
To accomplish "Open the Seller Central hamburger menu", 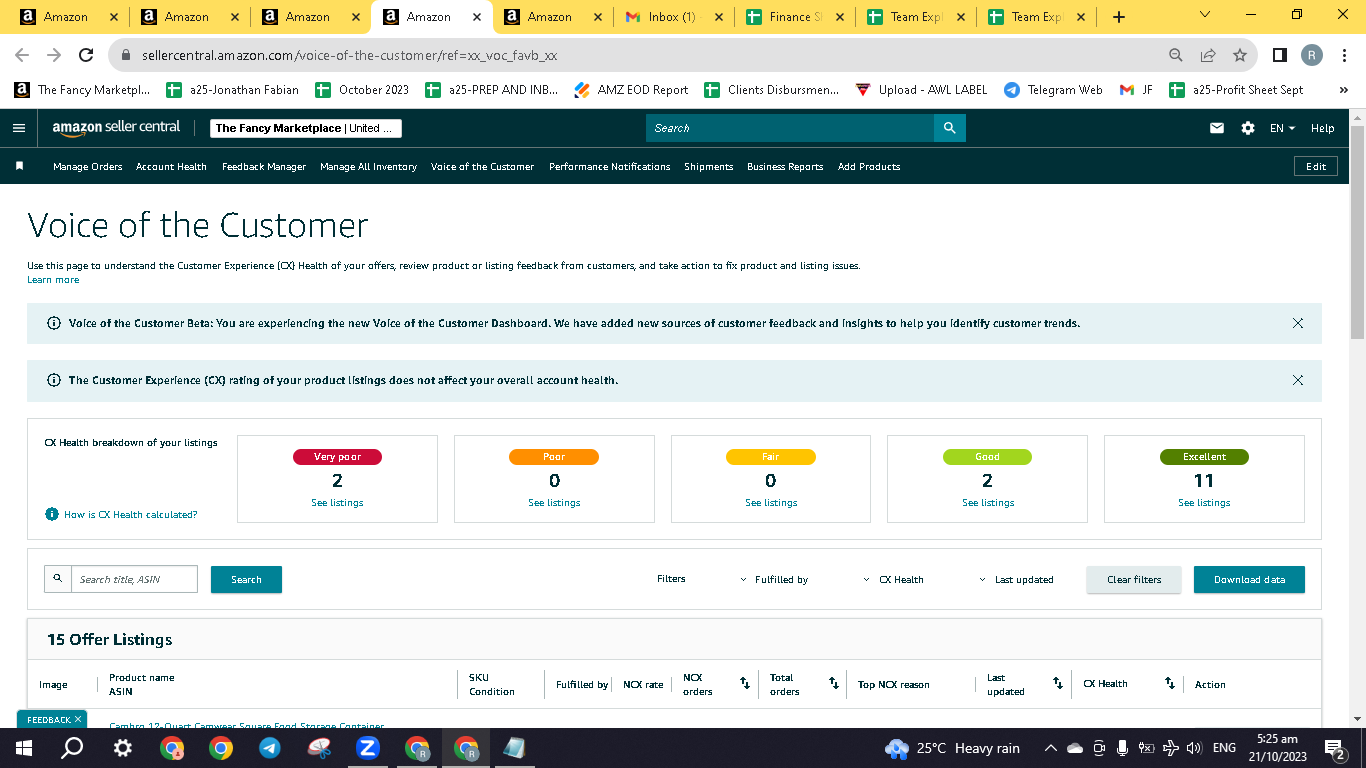I will [18, 128].
